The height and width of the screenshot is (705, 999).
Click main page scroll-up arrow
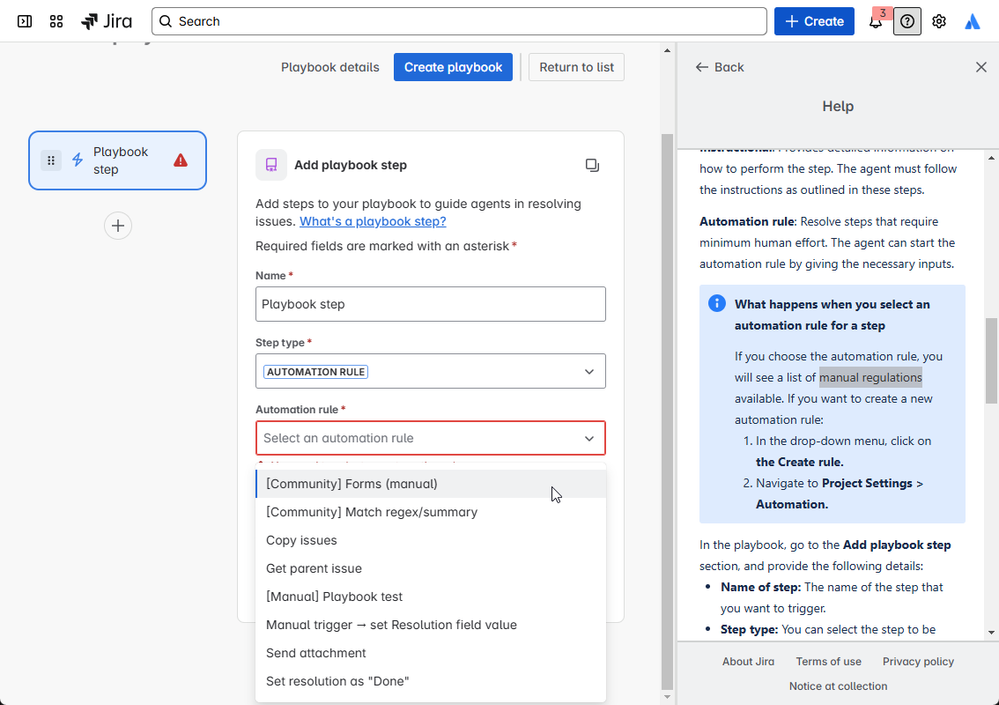[x=667, y=50]
